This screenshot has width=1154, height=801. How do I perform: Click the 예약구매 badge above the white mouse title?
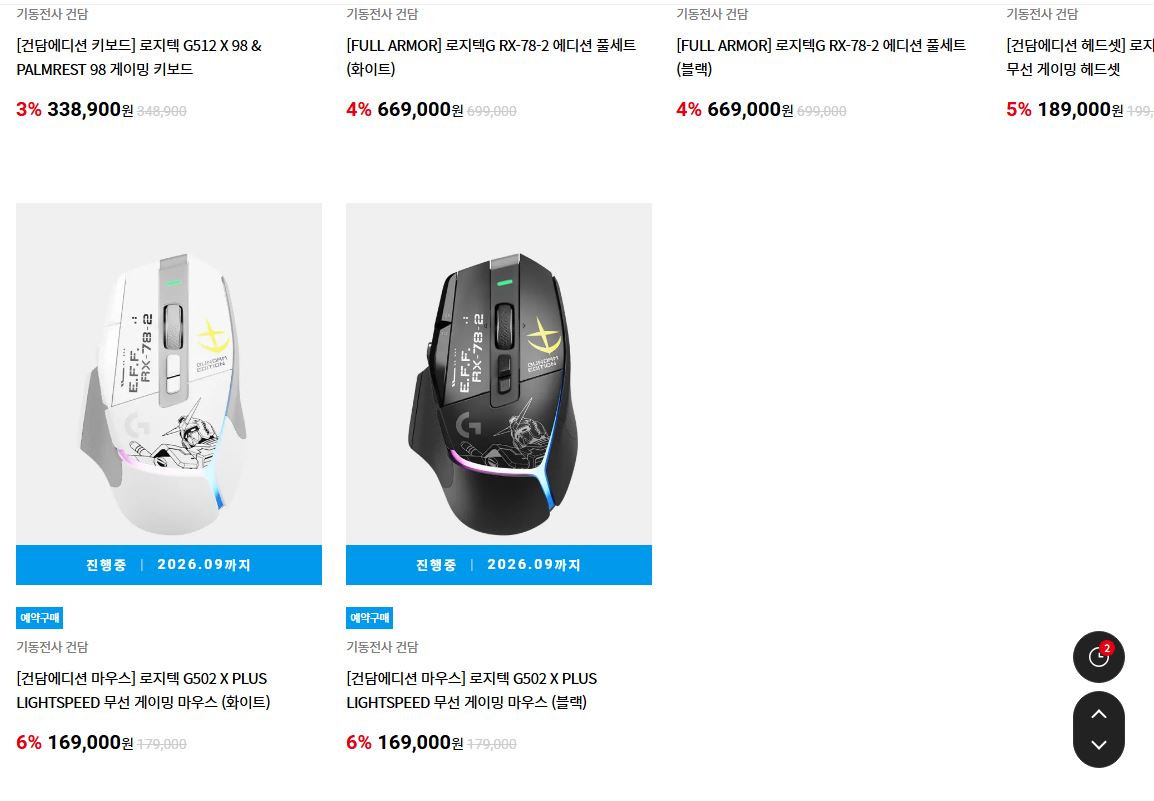(x=39, y=618)
